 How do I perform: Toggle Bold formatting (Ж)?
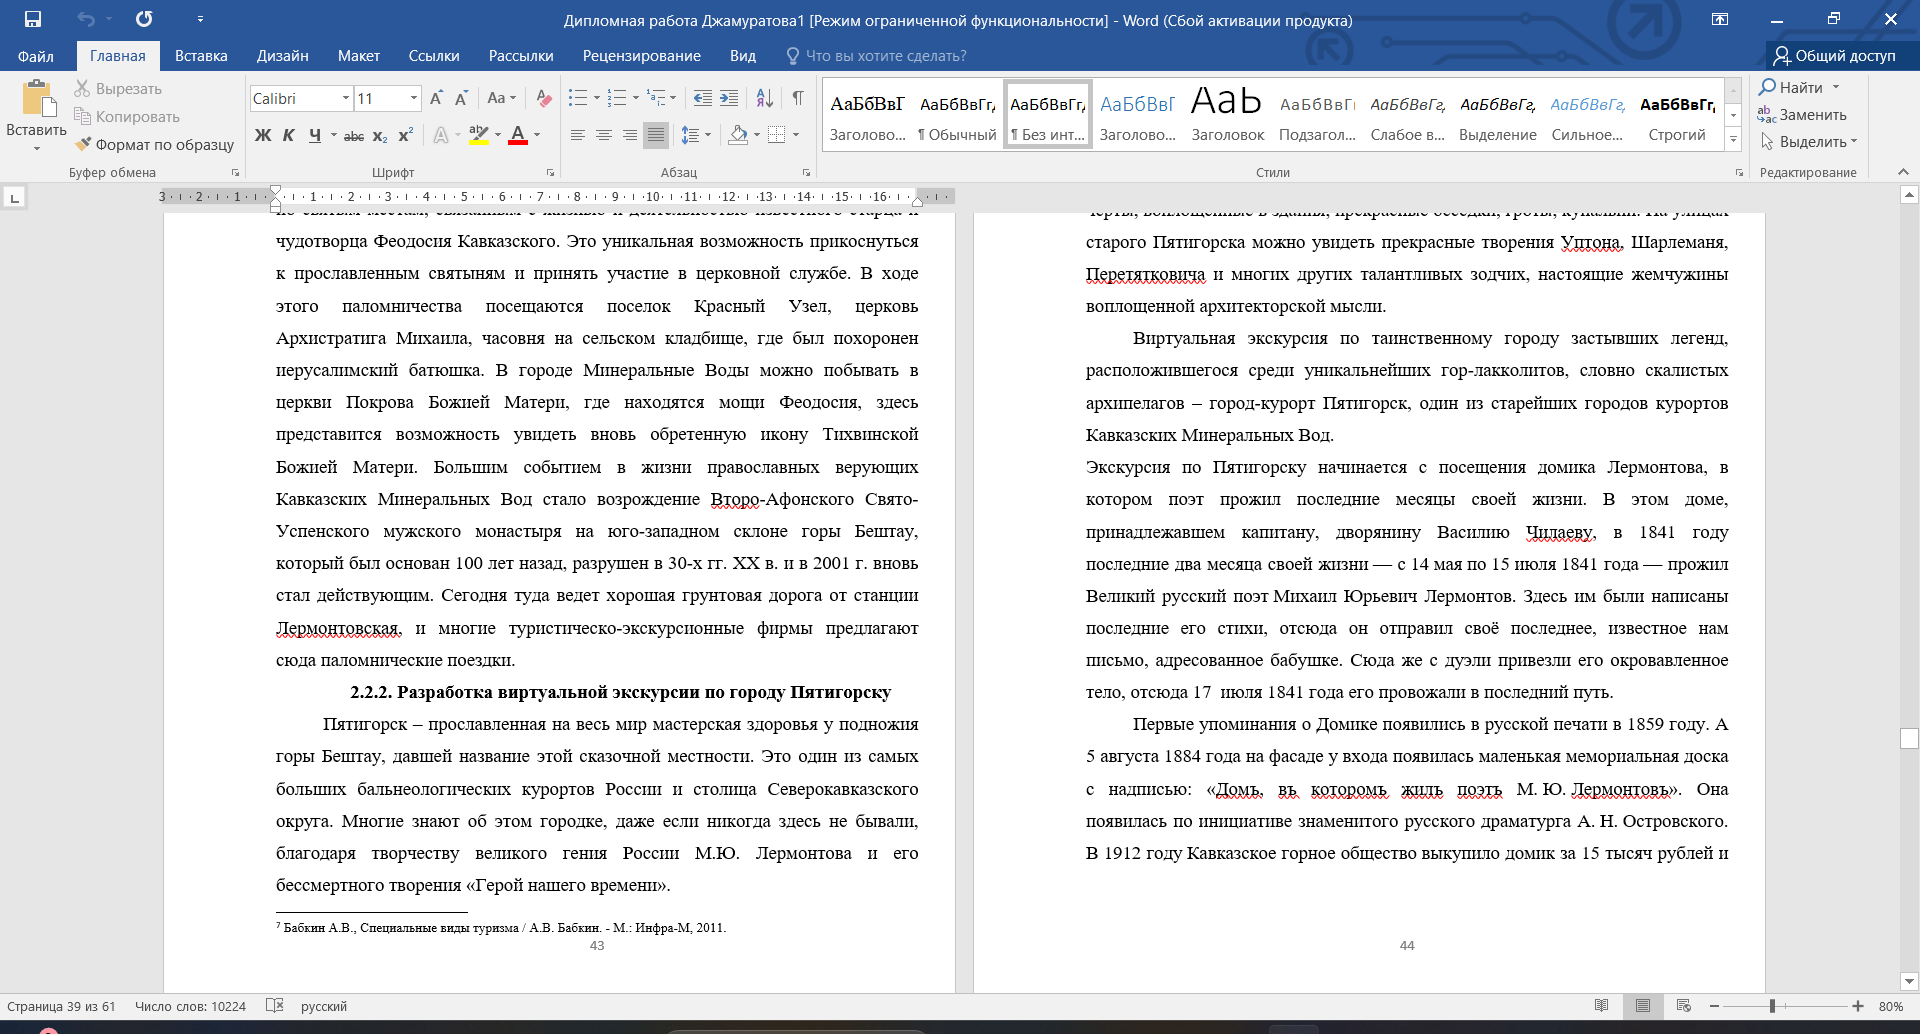[263, 135]
